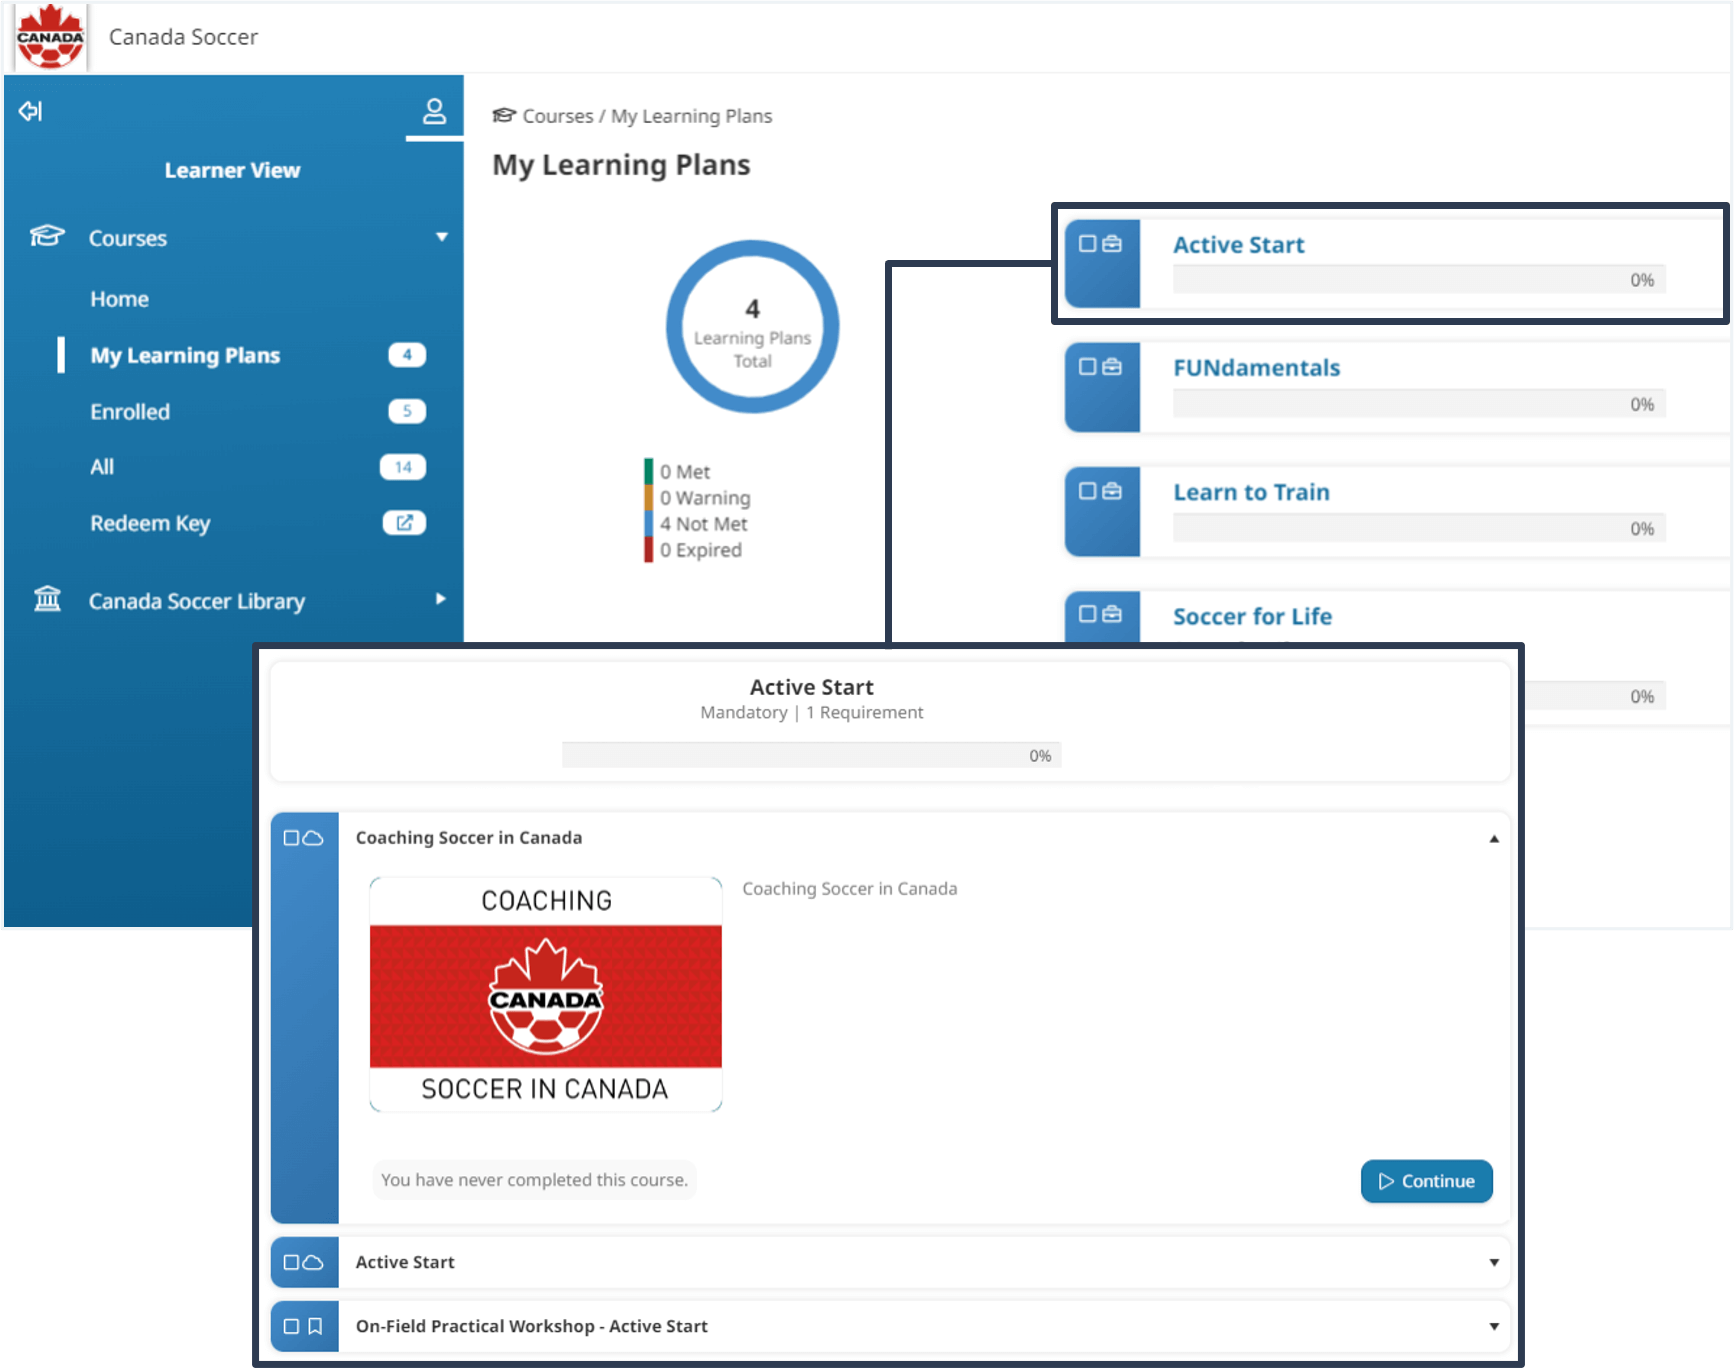
Task: Toggle the status box for Coaching Soccer in Canada
Action: tap(291, 838)
